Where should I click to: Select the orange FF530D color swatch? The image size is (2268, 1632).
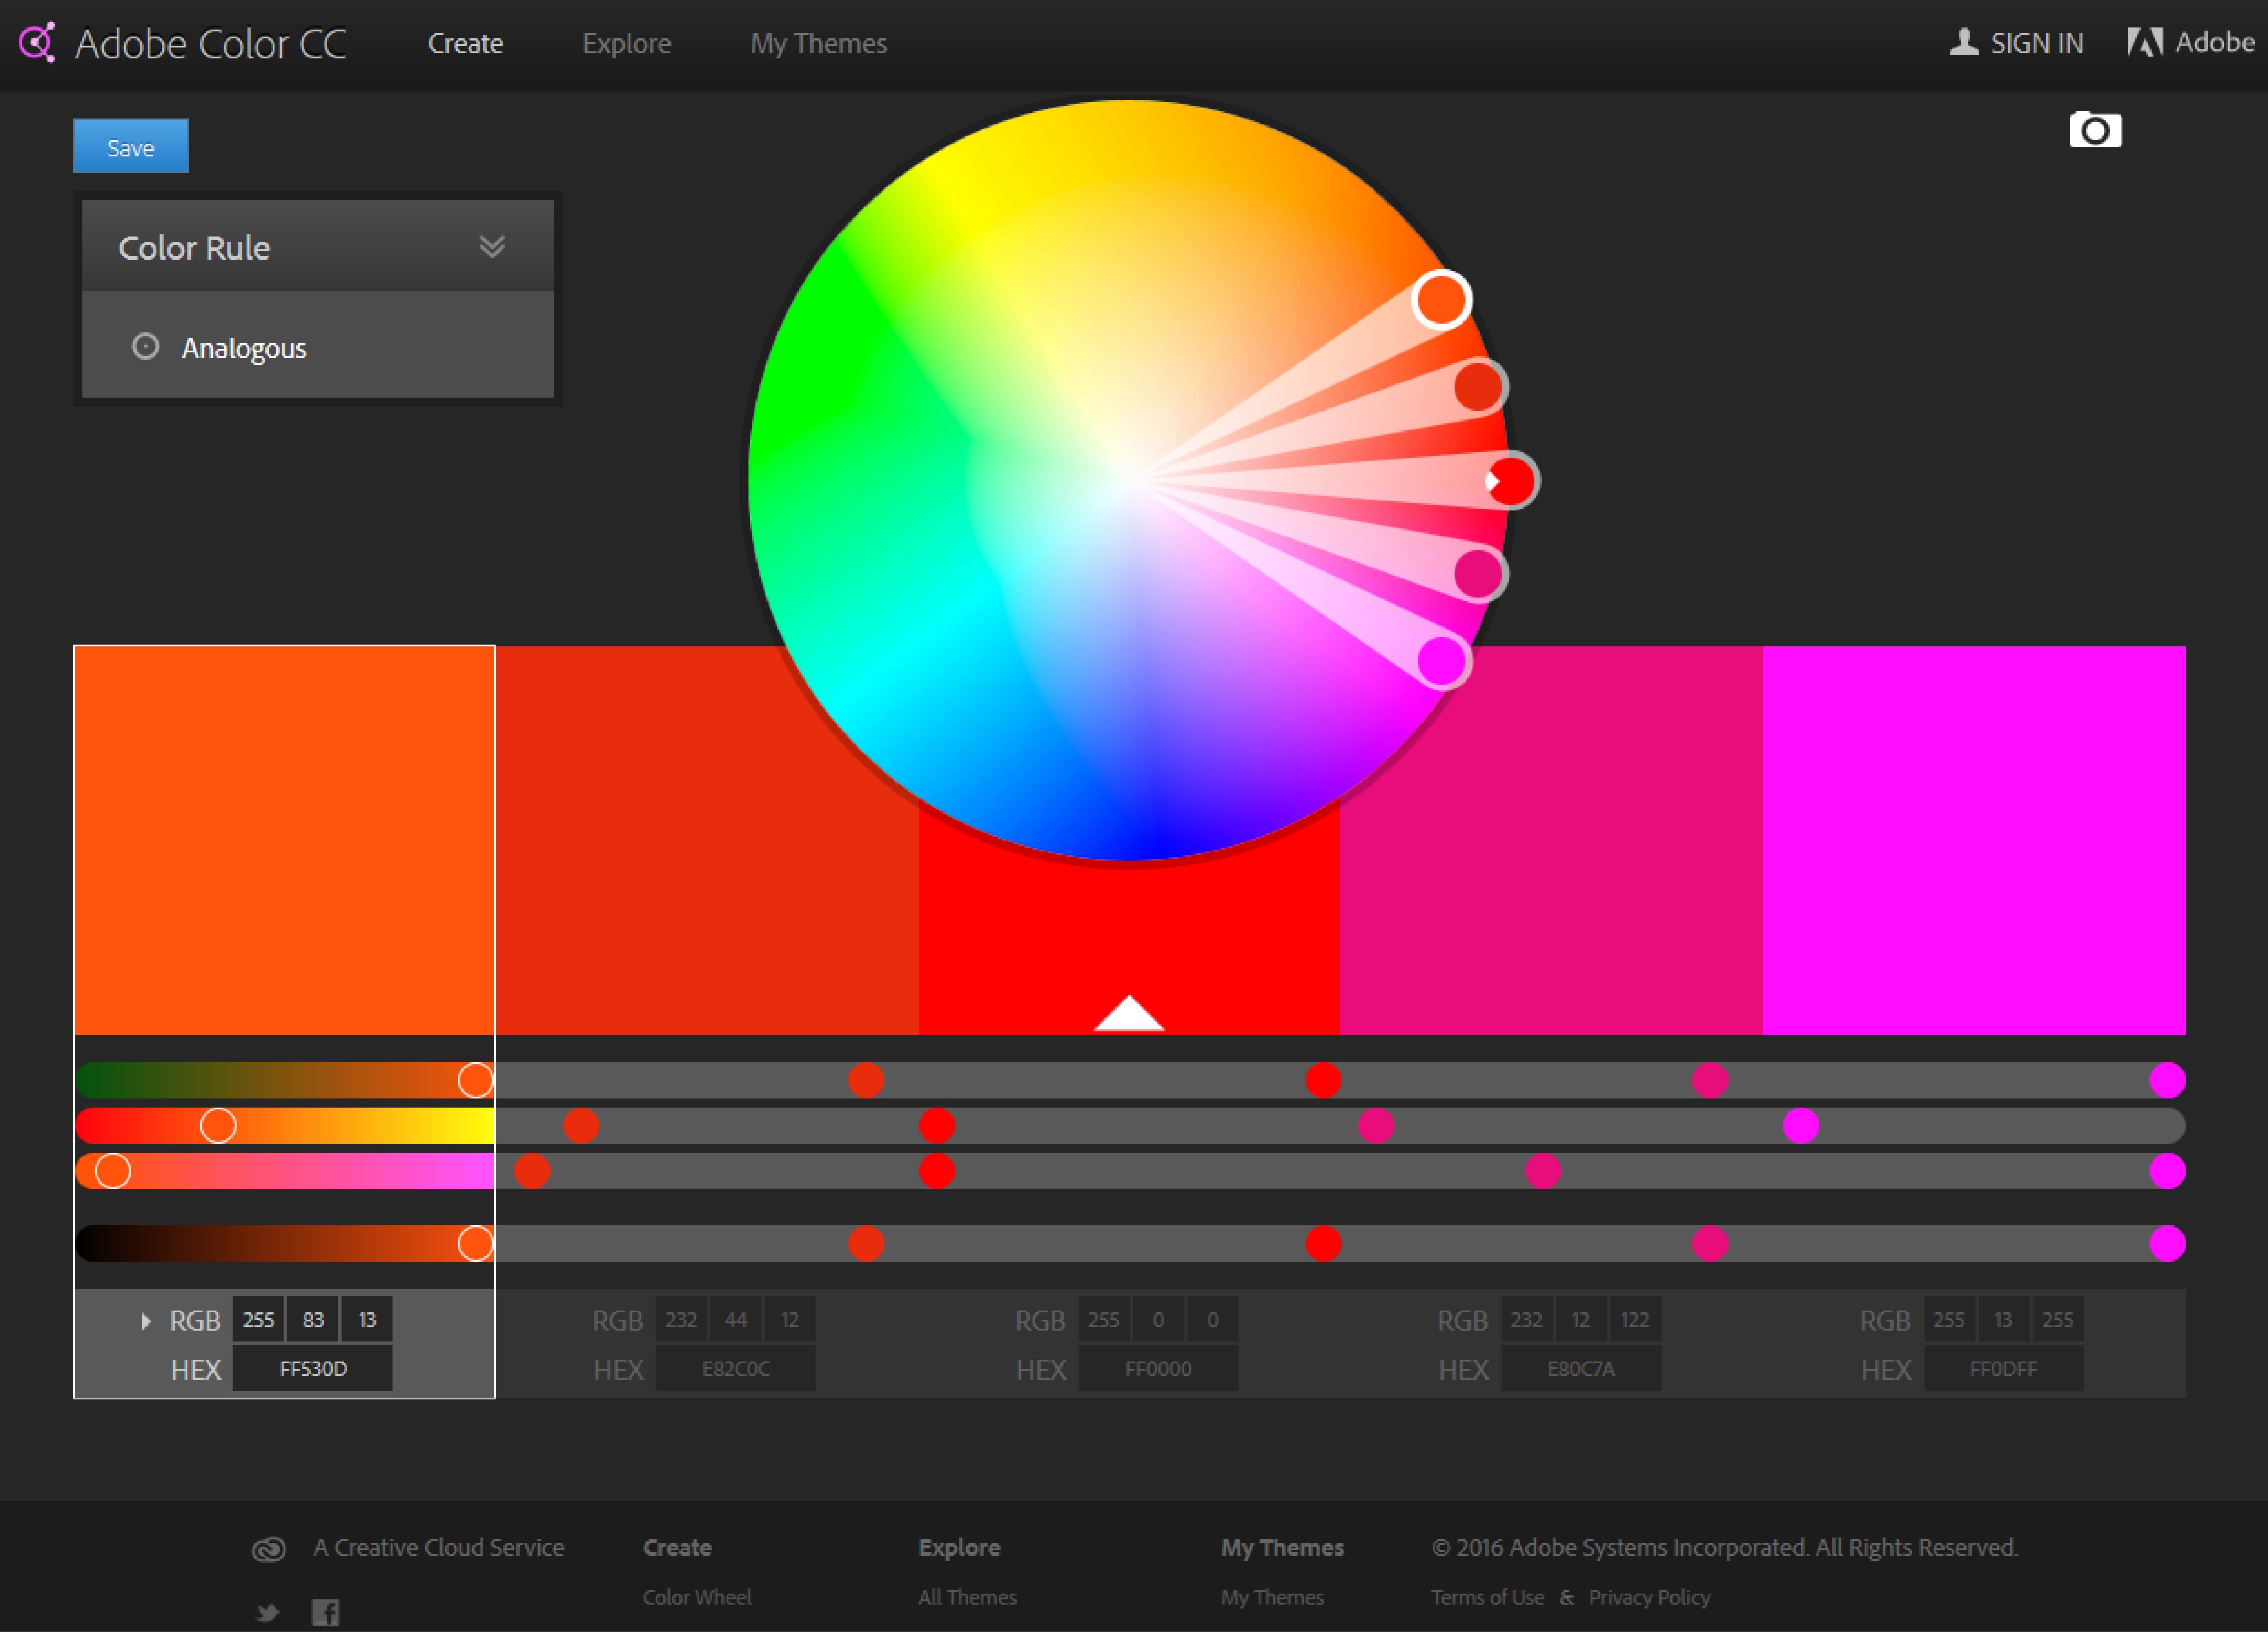tap(284, 840)
